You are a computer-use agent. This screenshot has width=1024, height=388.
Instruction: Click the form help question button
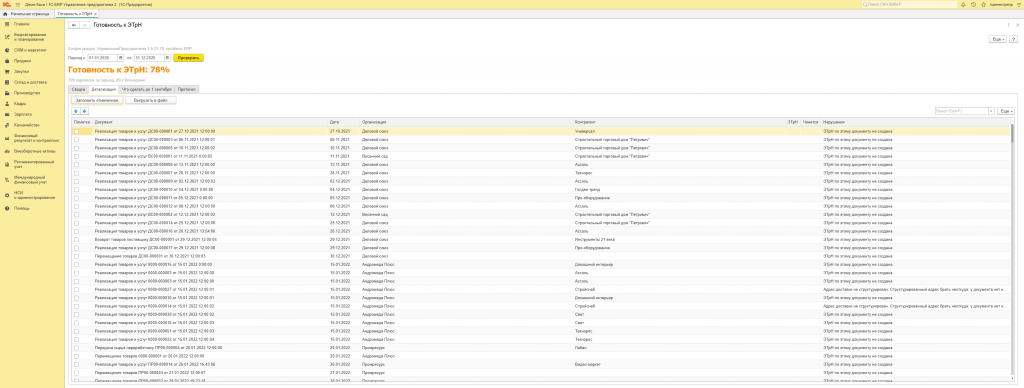(x=1014, y=39)
